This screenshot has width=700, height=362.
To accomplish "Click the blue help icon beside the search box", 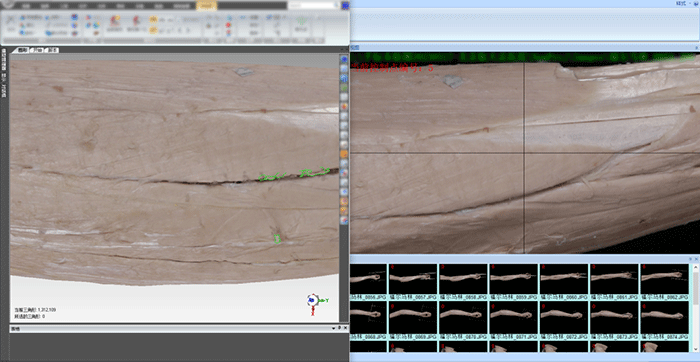I will click(x=345, y=5).
